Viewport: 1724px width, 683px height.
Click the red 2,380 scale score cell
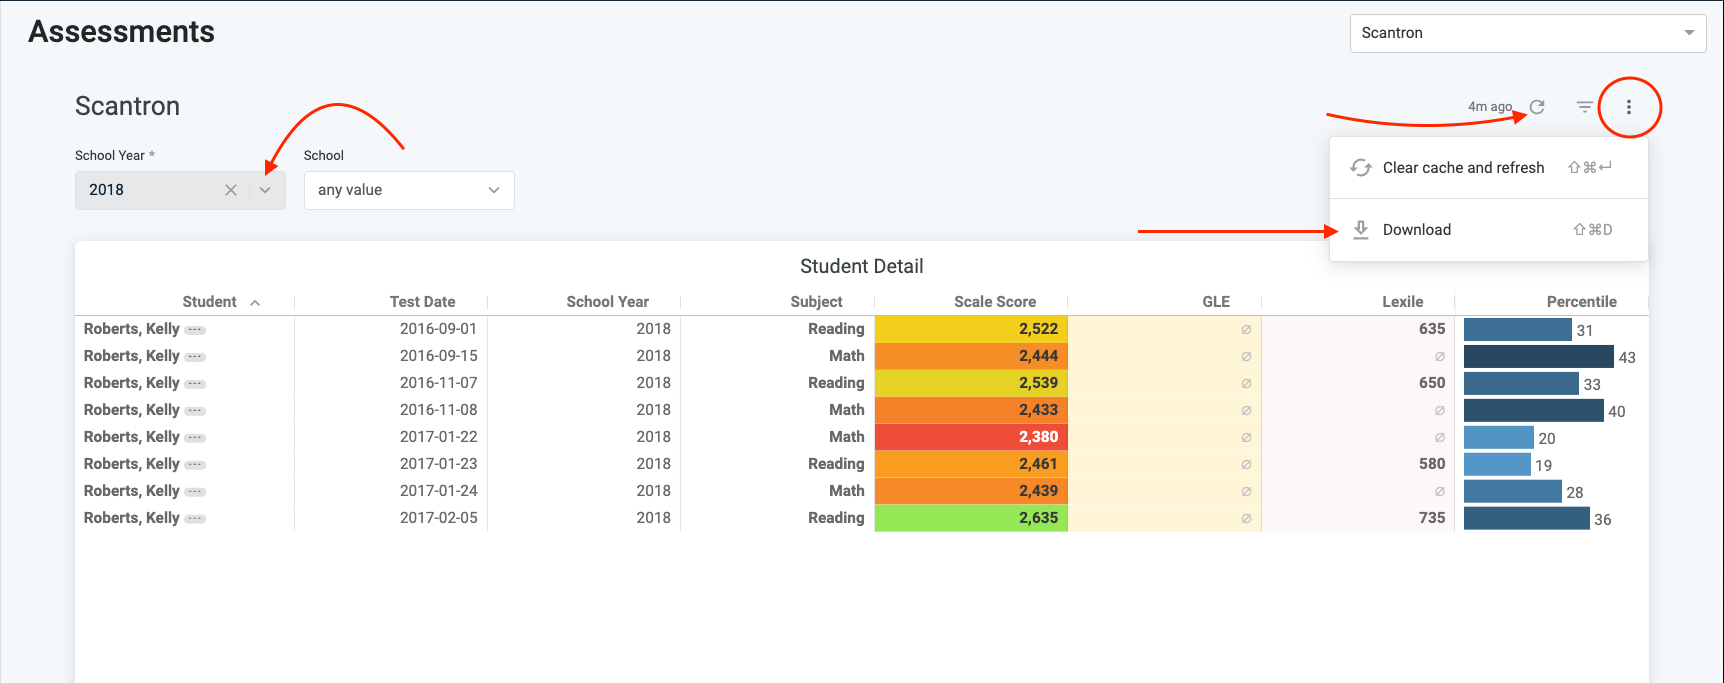[971, 437]
